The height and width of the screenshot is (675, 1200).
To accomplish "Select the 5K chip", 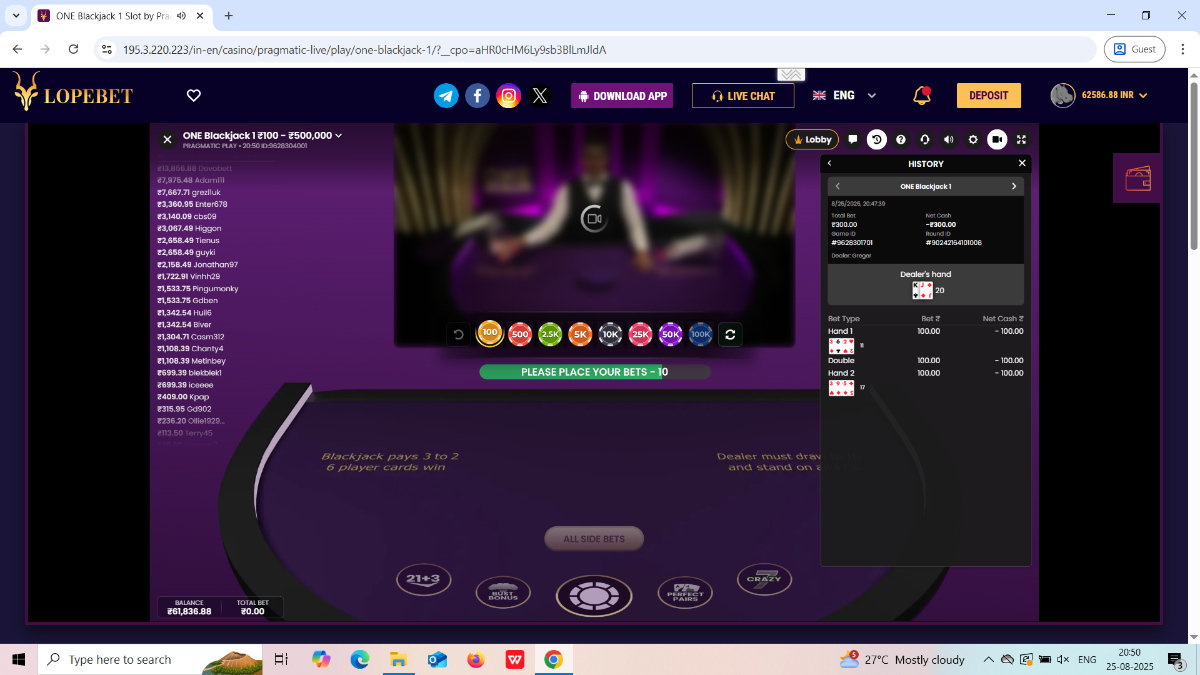I will pyautogui.click(x=580, y=335).
